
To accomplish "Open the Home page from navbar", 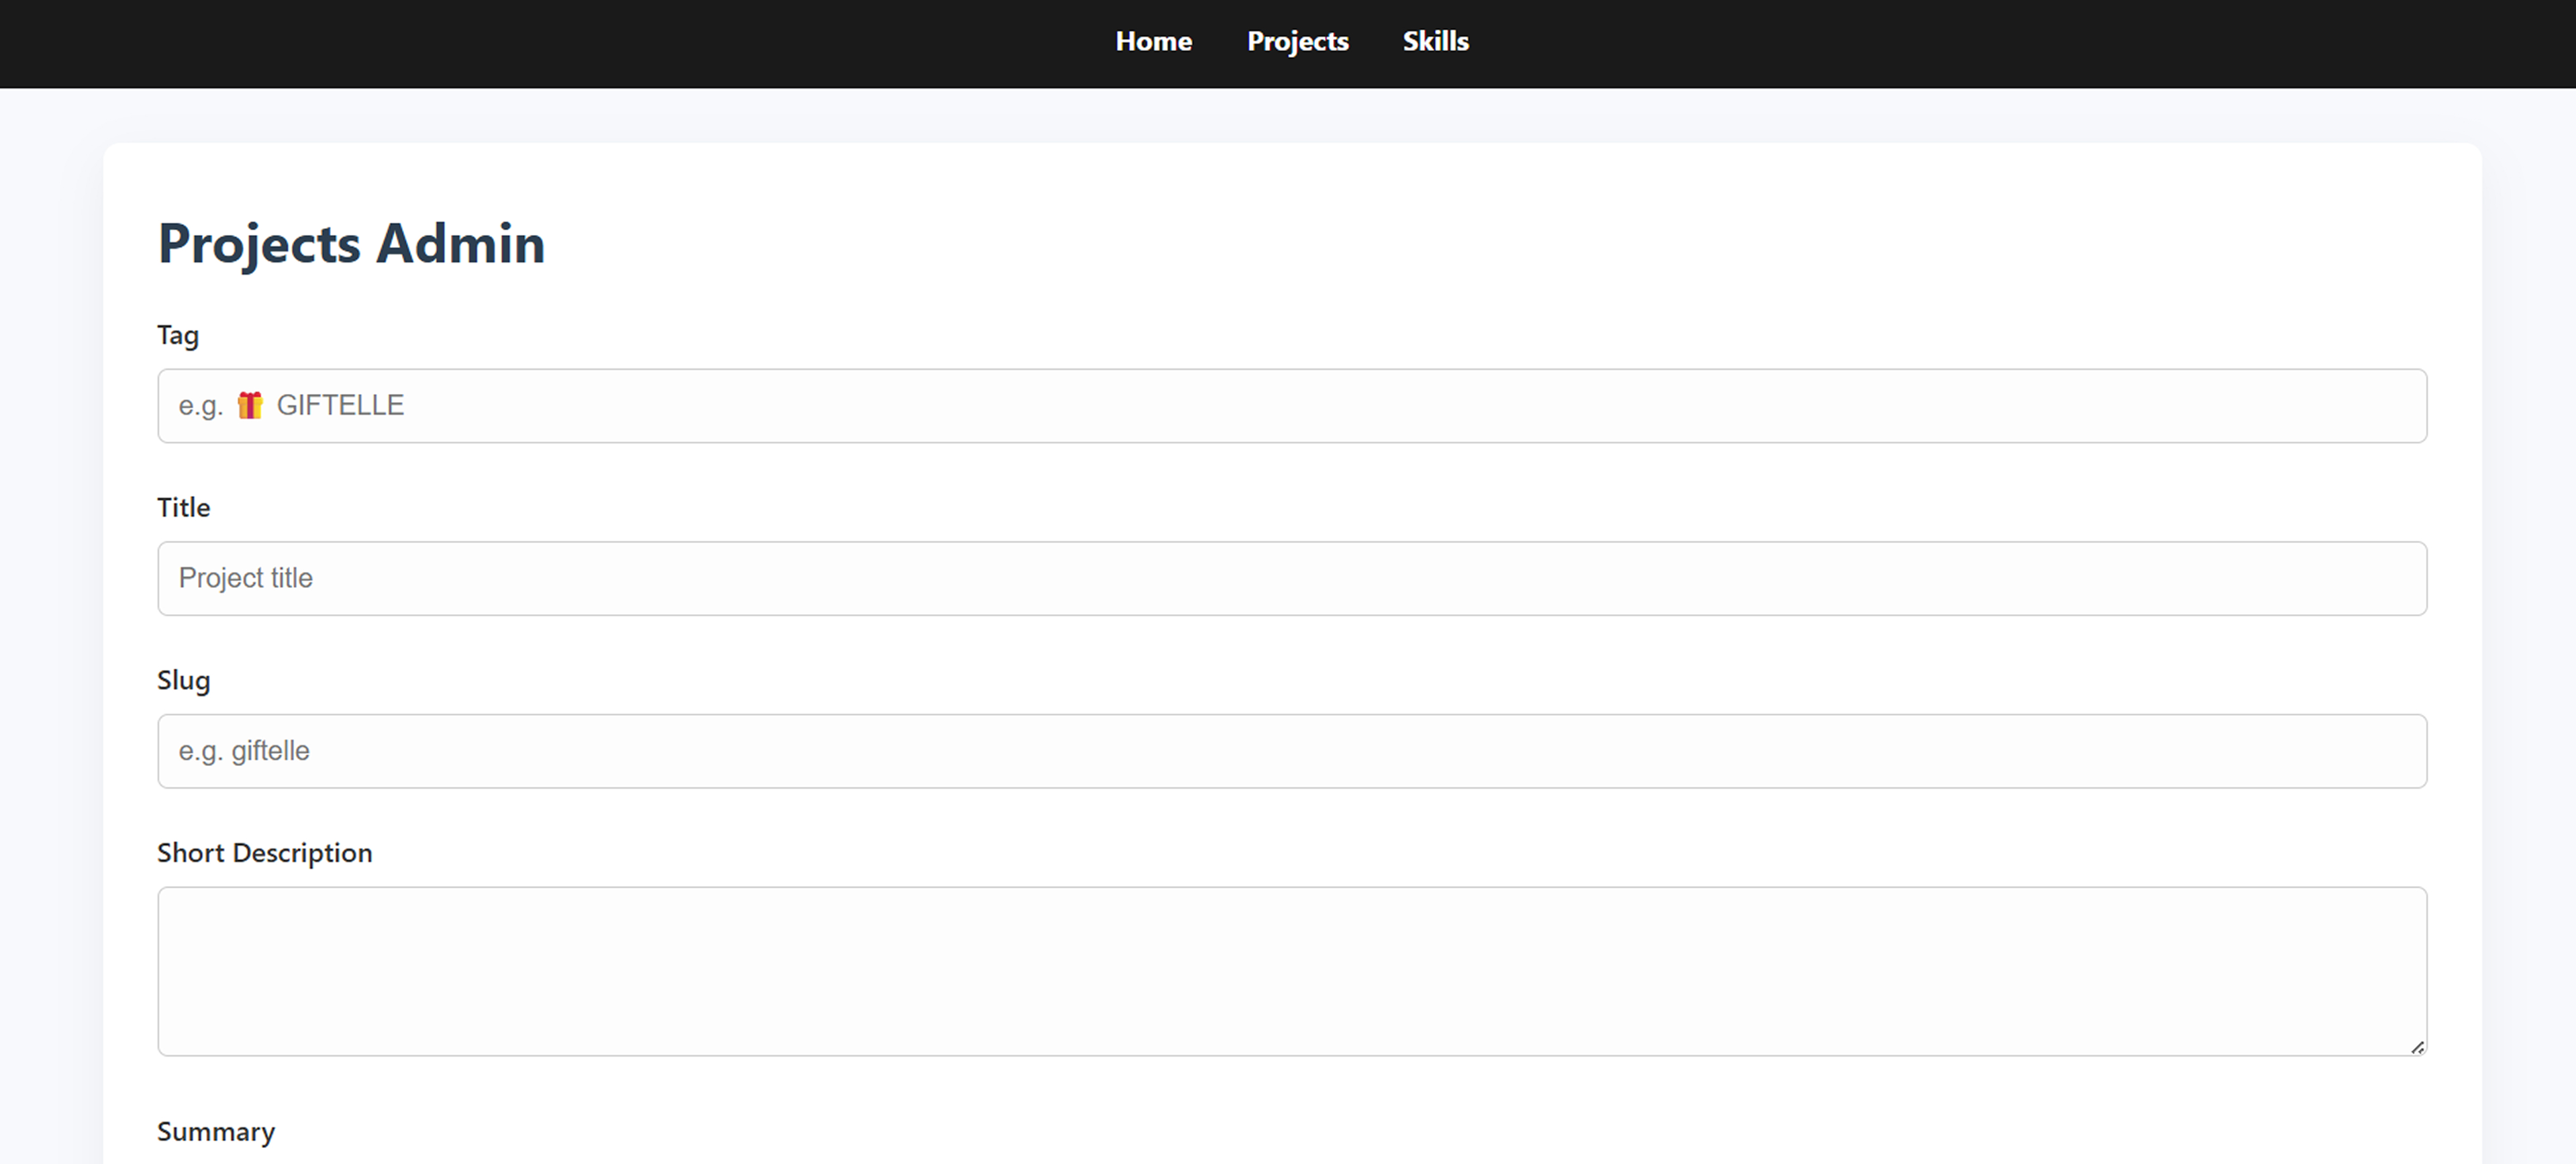I will point(1153,41).
